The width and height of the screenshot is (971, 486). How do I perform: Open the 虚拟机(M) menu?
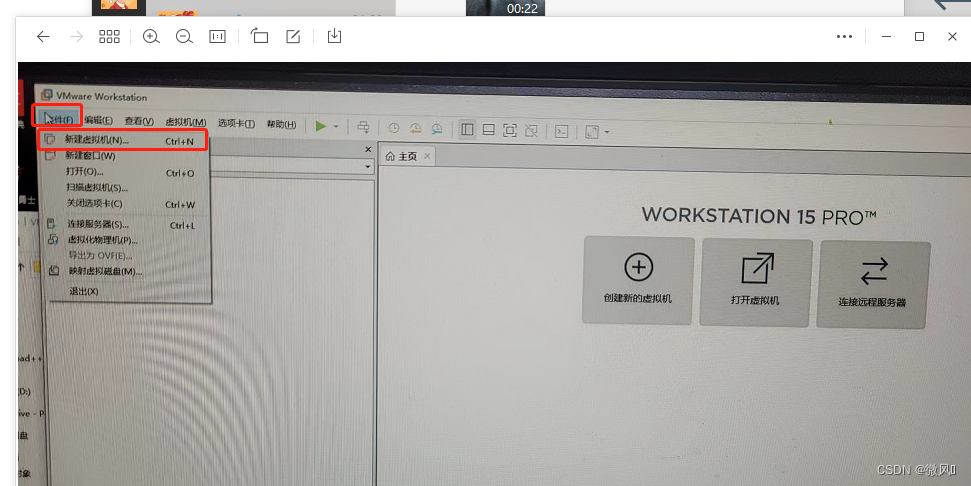click(x=186, y=122)
